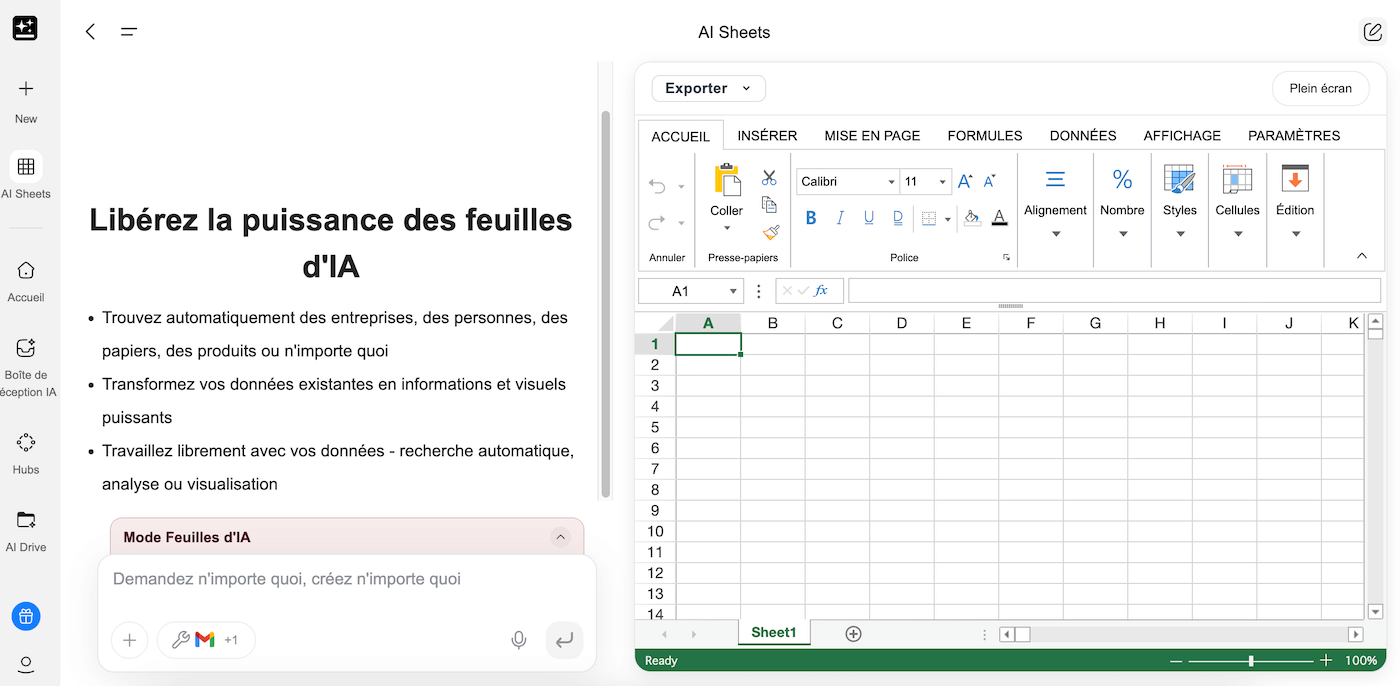Open the Undo history dropdown arrow
Screen dimensions: 1400x686
681,187
